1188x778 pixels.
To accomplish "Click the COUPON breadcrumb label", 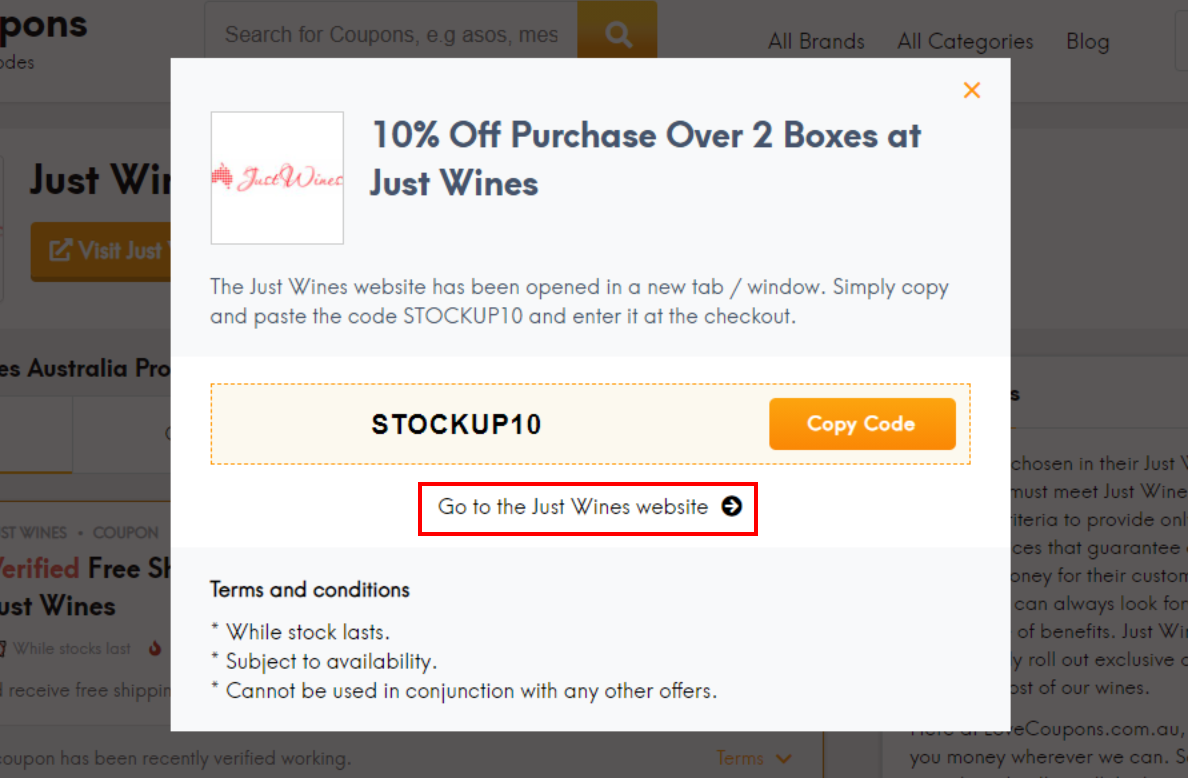I will point(125,532).
